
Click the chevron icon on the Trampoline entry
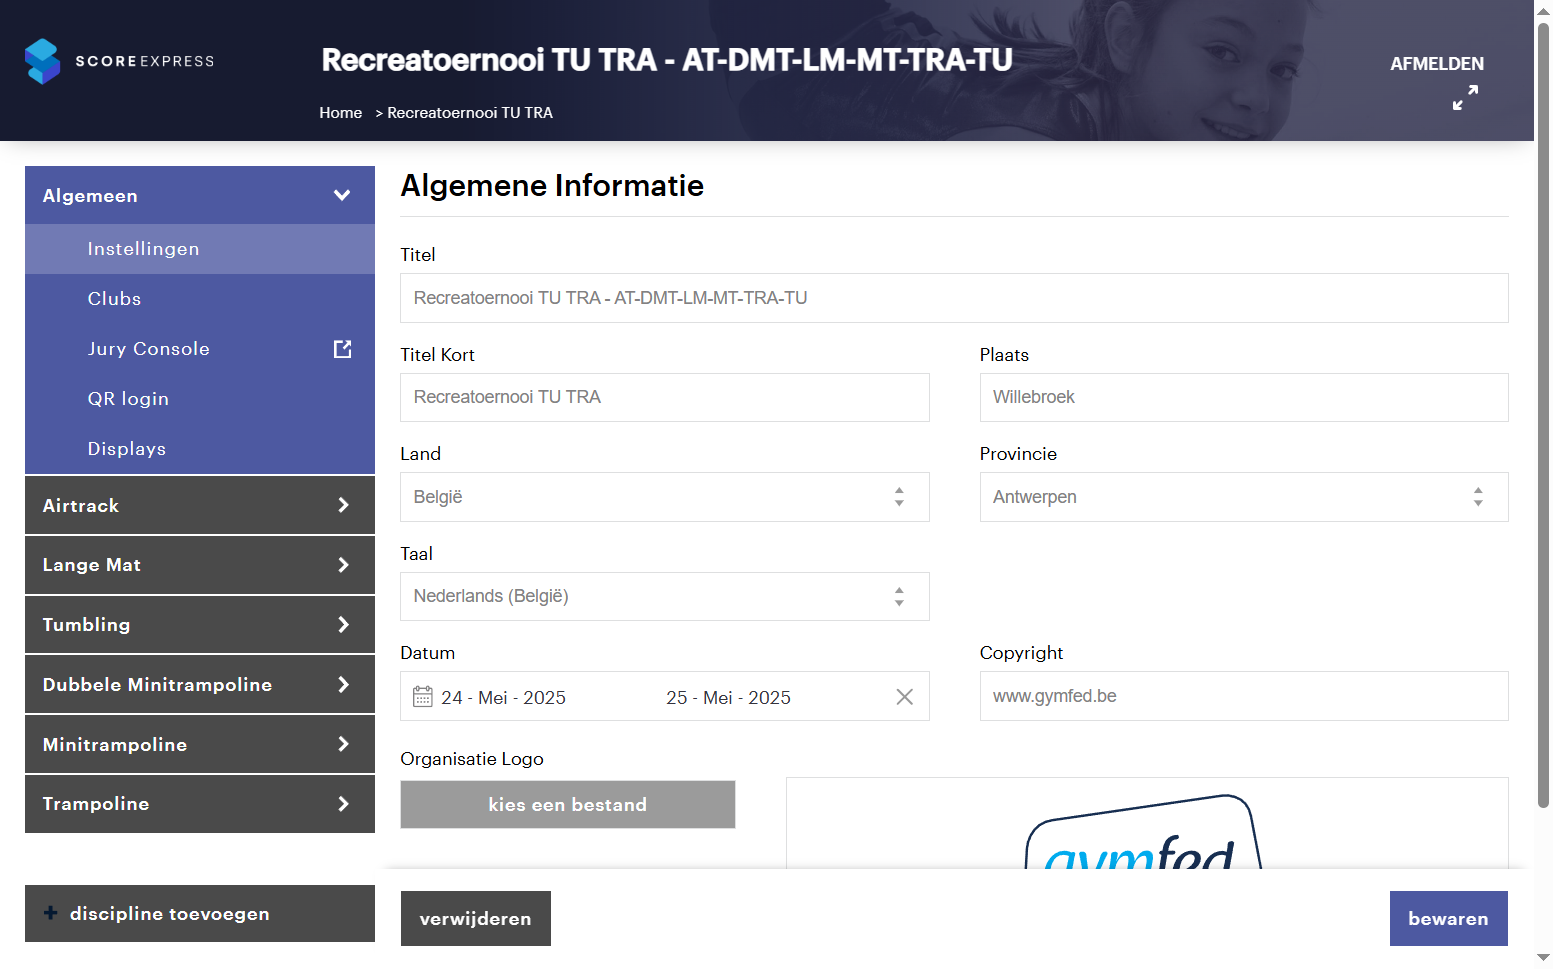click(x=342, y=804)
